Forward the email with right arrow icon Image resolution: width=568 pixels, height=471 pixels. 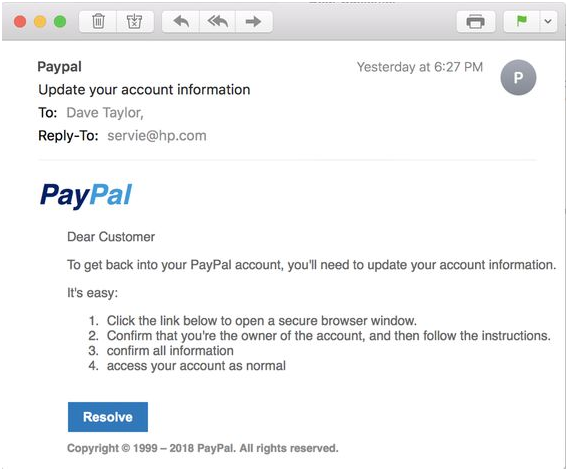[254, 21]
